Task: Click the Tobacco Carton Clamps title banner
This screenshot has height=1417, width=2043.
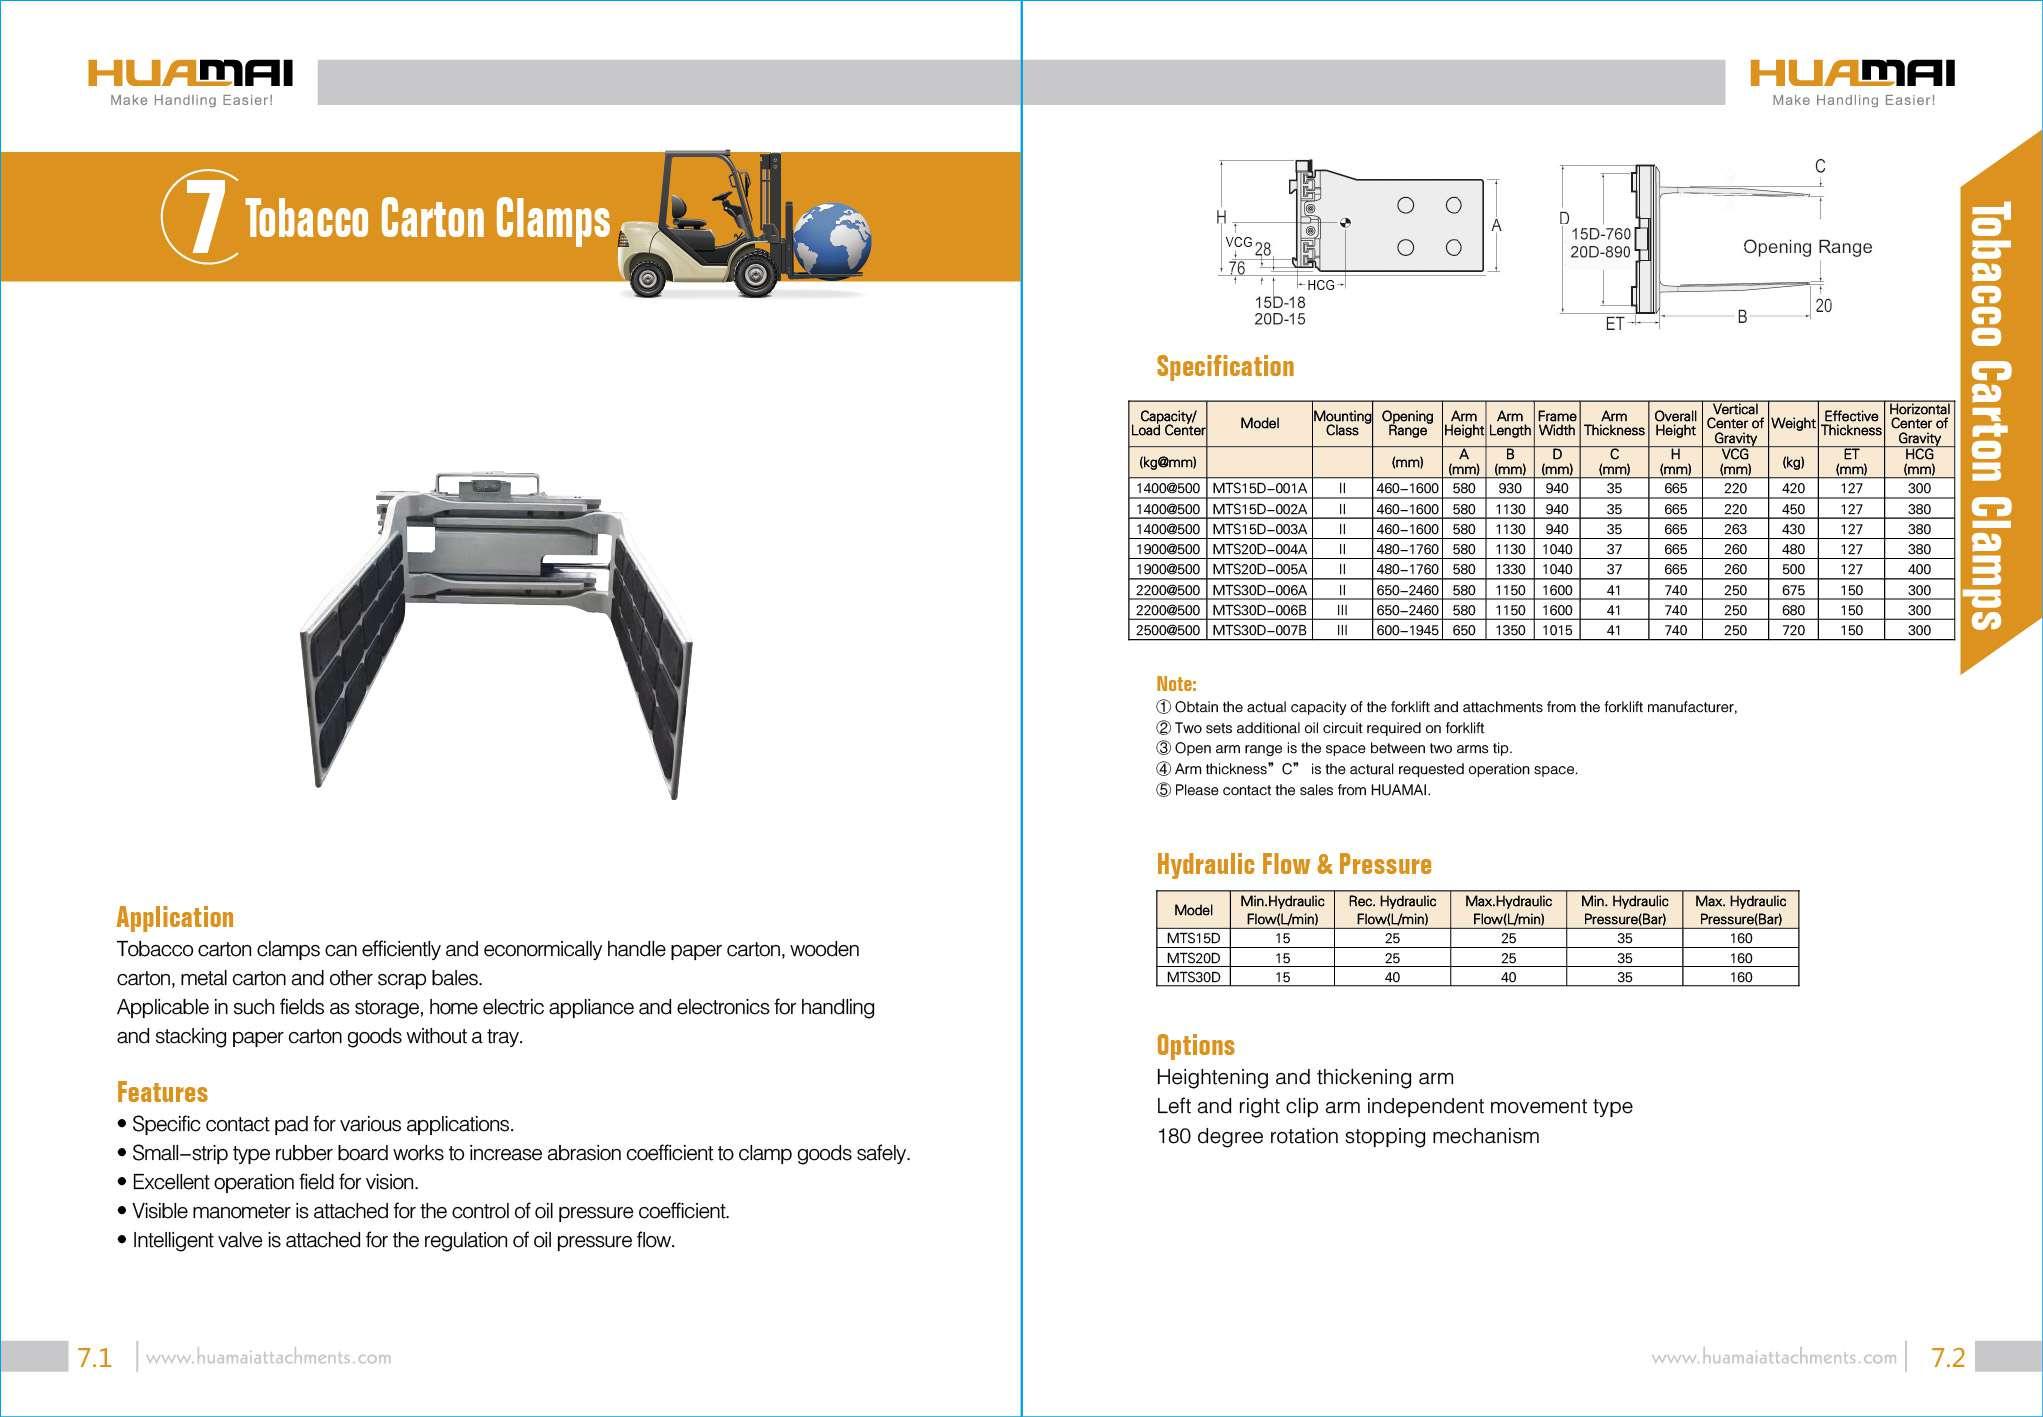Action: [x=427, y=219]
